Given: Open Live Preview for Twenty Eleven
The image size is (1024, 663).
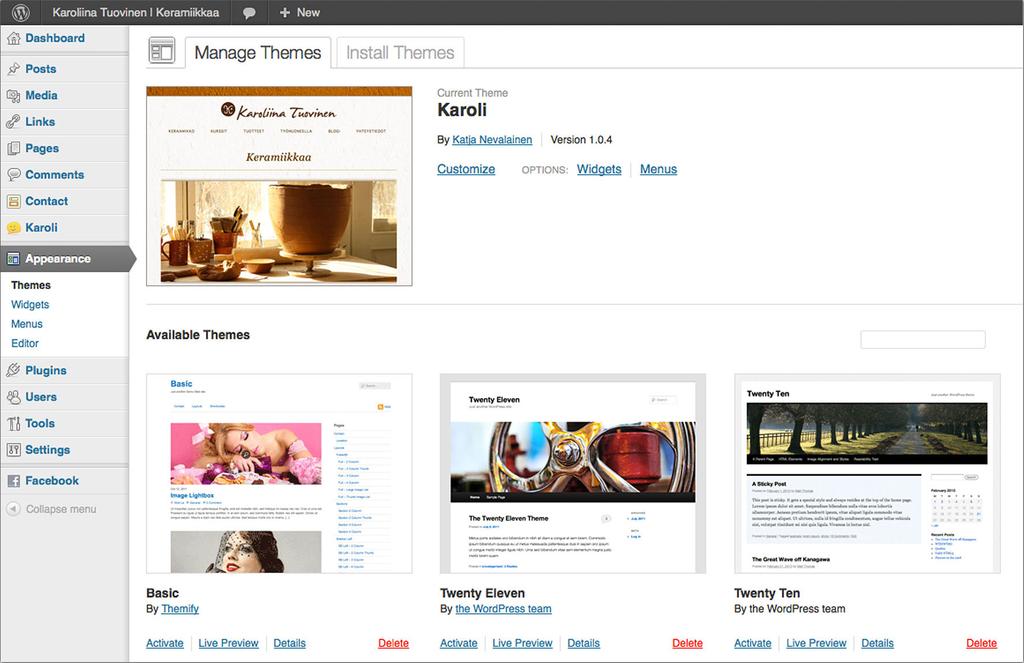Looking at the screenshot, I should tap(522, 643).
